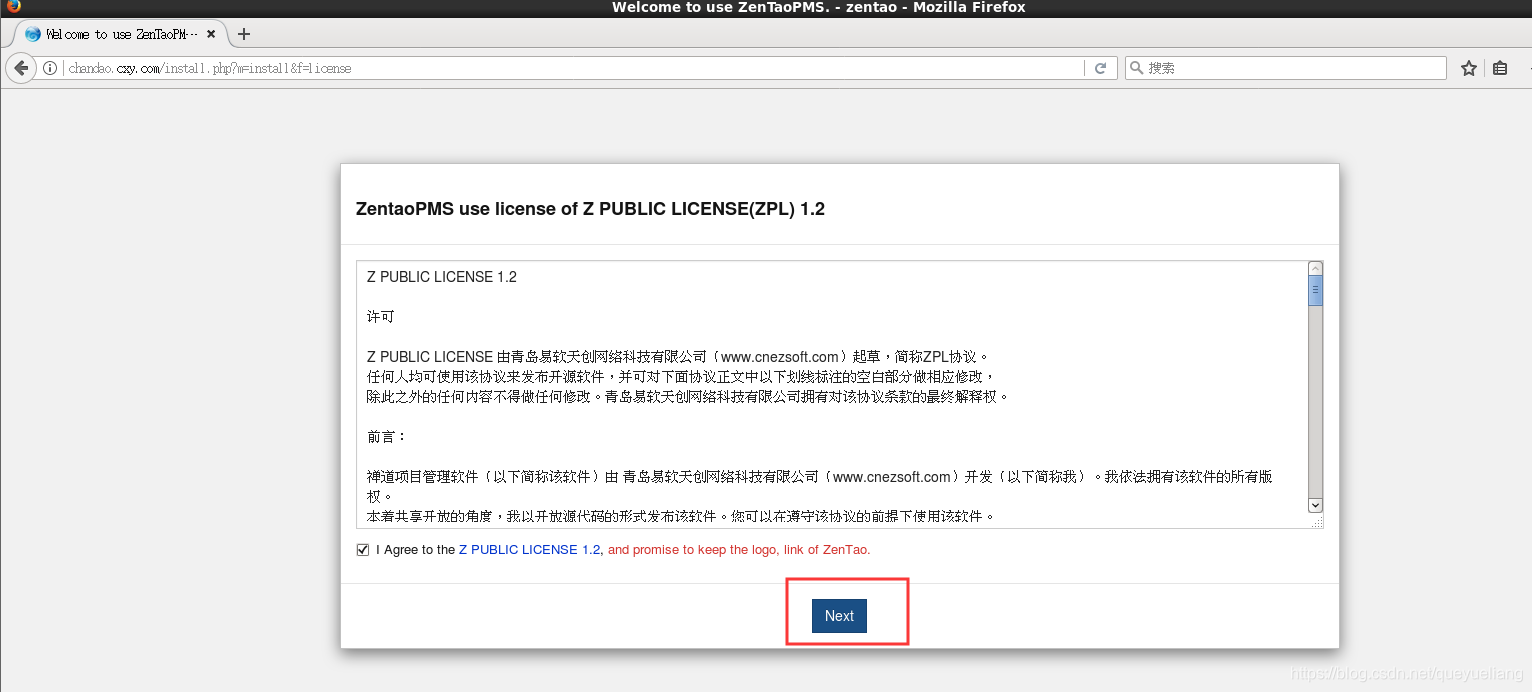
Task: Bookmark this page with star icon
Action: click(x=1469, y=68)
